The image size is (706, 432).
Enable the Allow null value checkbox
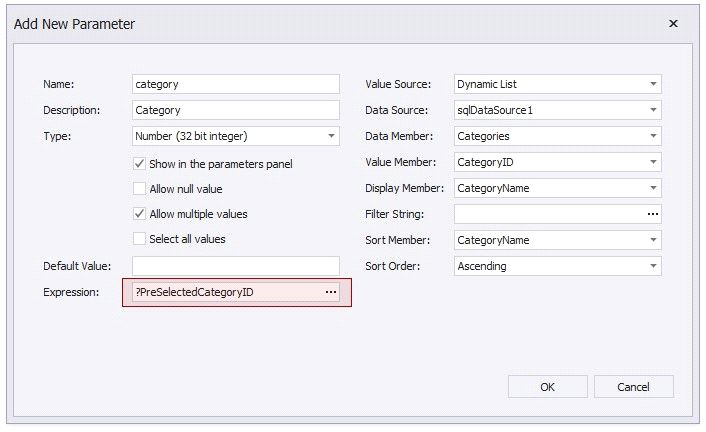point(140,189)
